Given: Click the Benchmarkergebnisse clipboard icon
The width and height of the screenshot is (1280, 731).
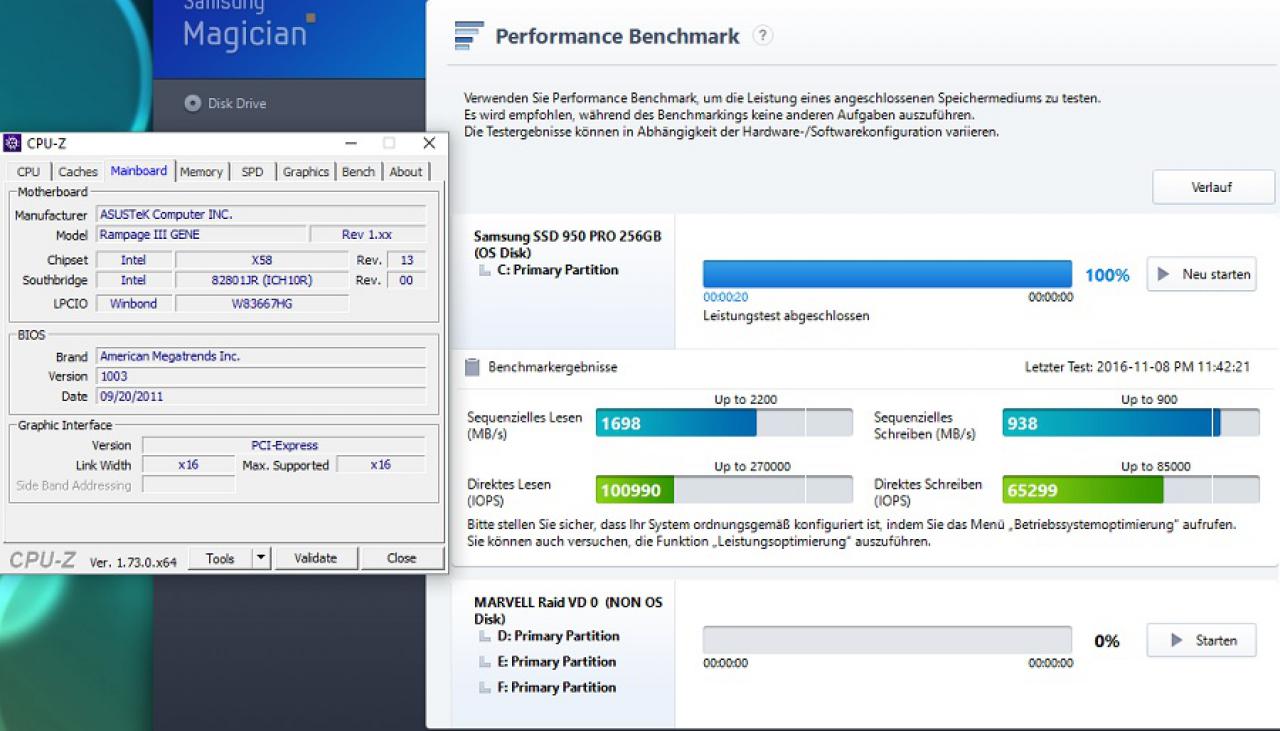Looking at the screenshot, I should pyautogui.click(x=472, y=367).
